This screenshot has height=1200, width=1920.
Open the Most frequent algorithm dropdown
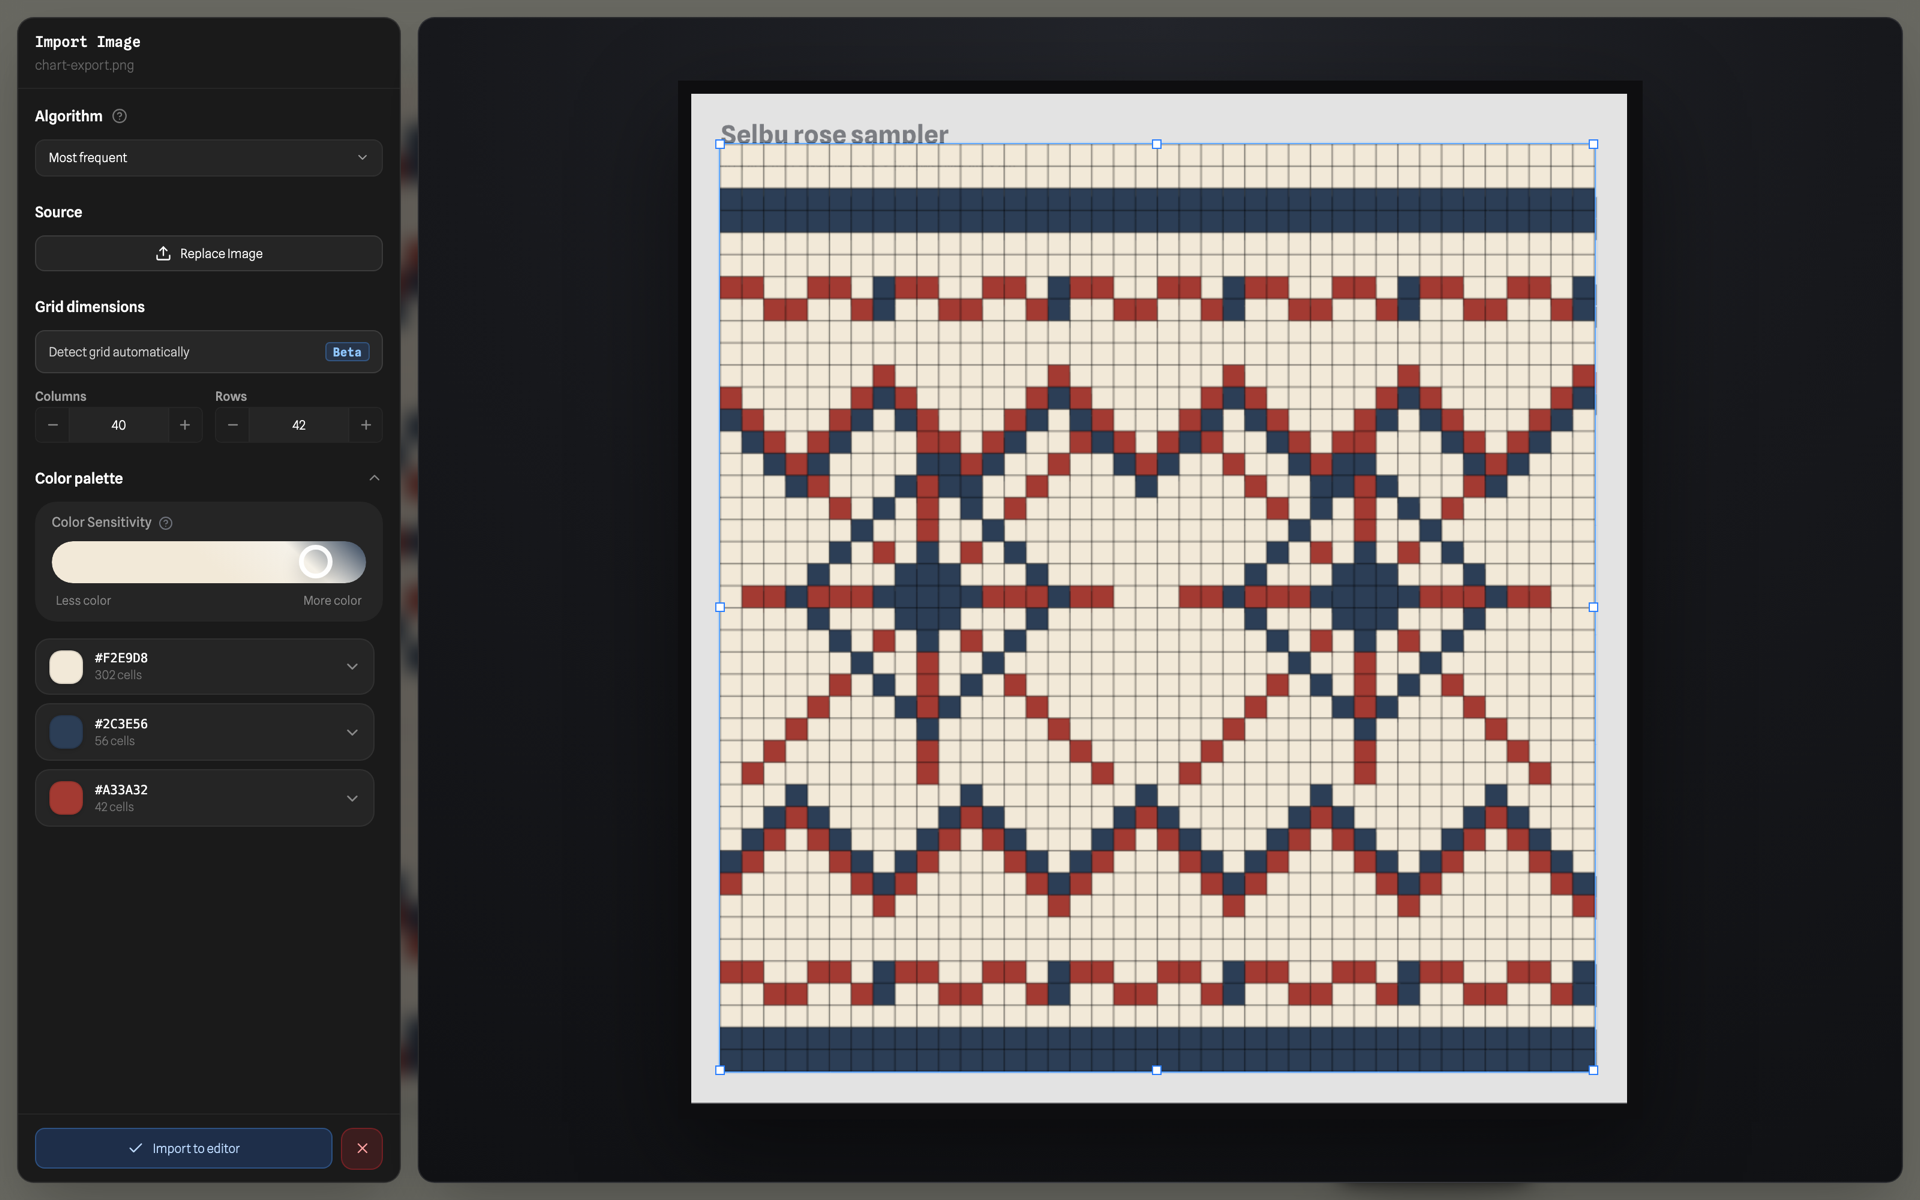(x=208, y=158)
